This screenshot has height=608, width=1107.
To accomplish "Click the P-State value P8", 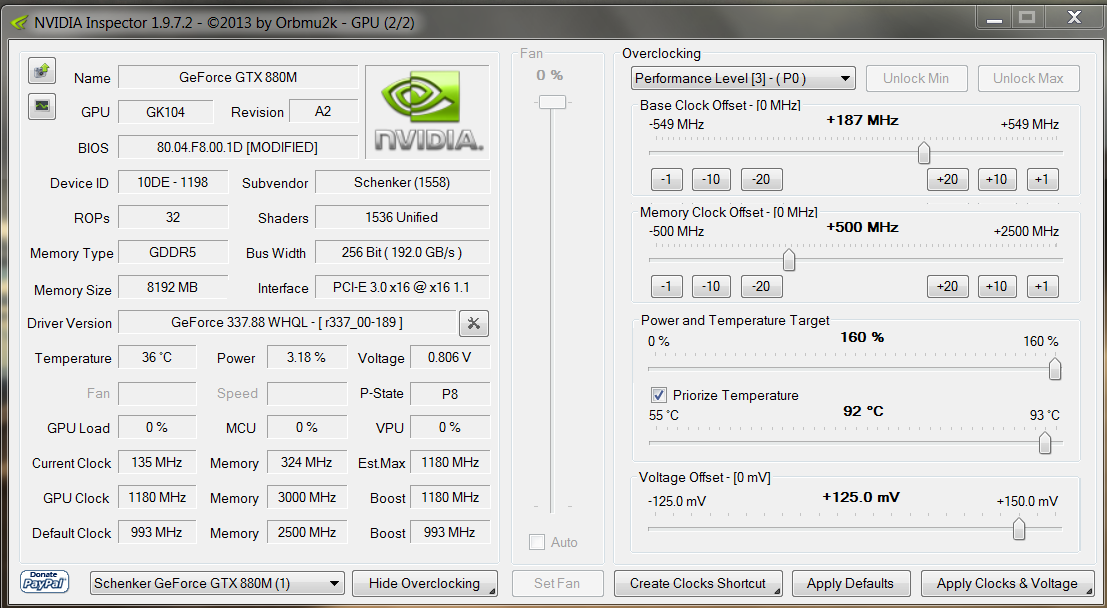I will tap(450, 393).
